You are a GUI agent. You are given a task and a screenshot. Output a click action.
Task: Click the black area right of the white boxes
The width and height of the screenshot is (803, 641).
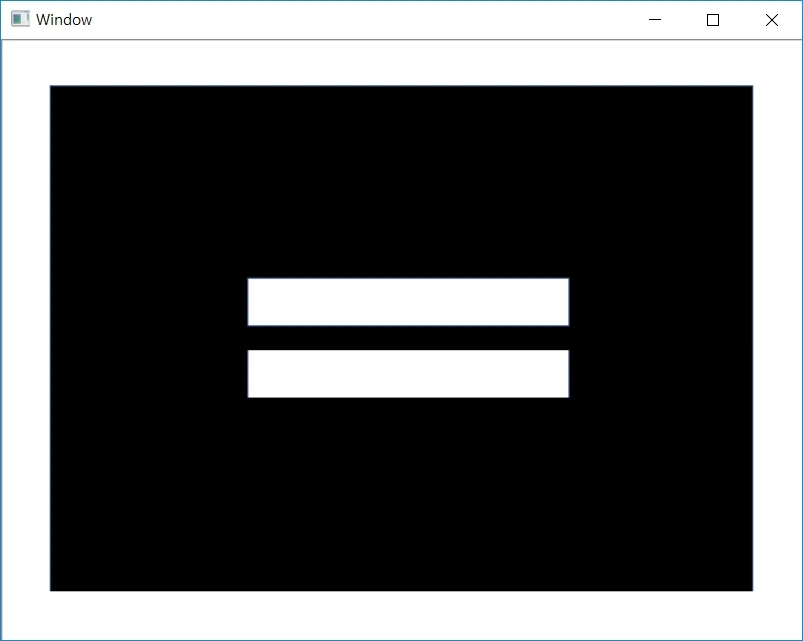coord(660,338)
